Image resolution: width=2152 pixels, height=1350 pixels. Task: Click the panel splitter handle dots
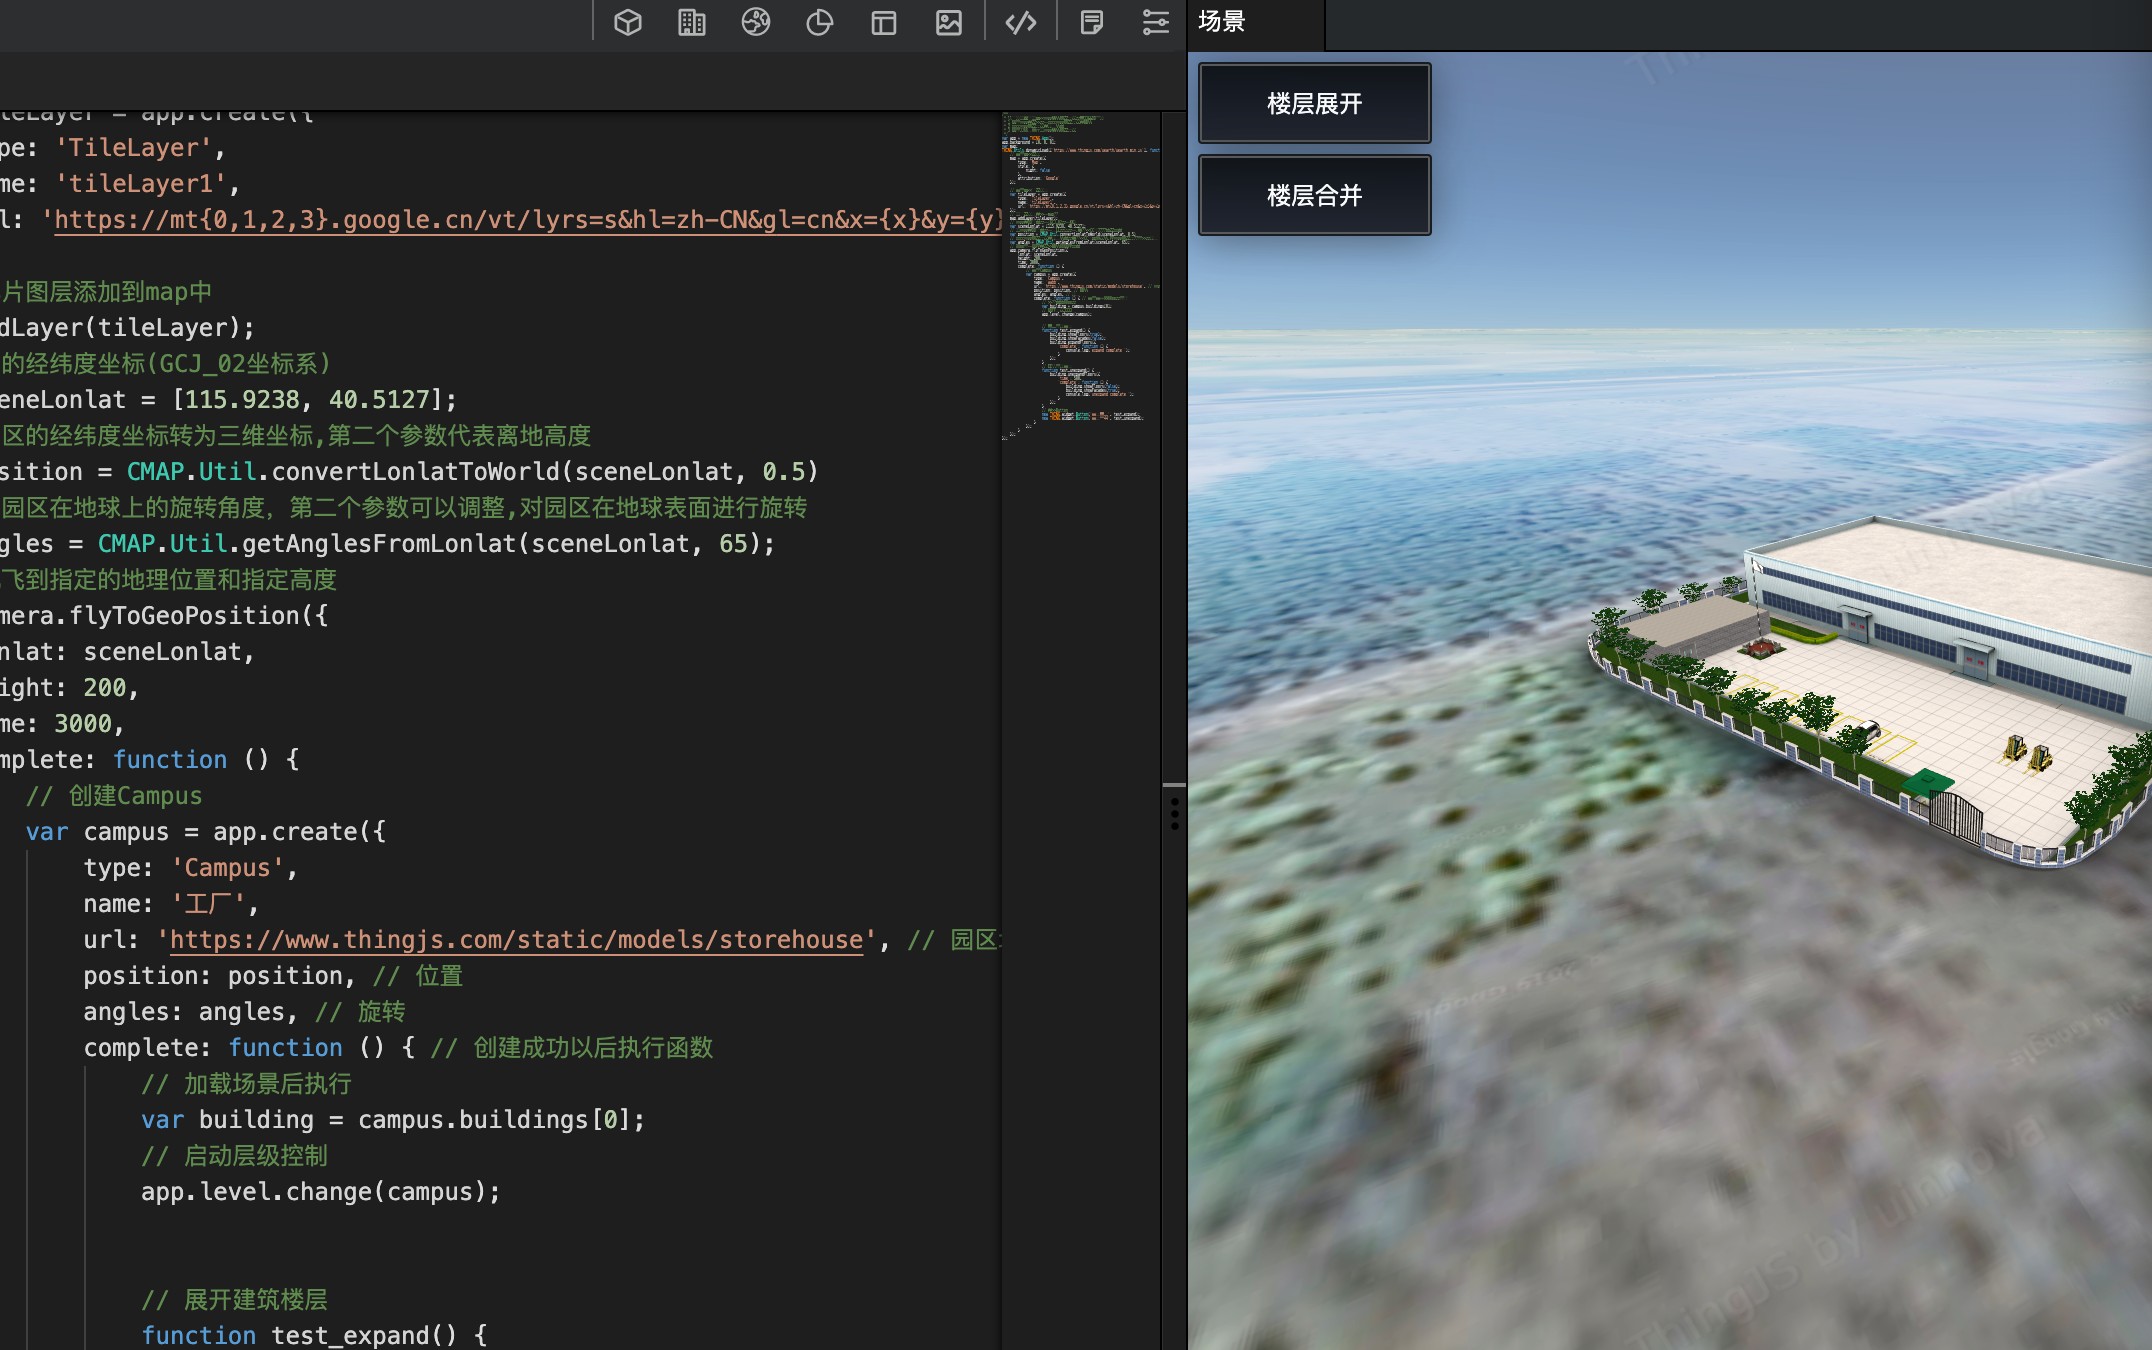(1174, 813)
